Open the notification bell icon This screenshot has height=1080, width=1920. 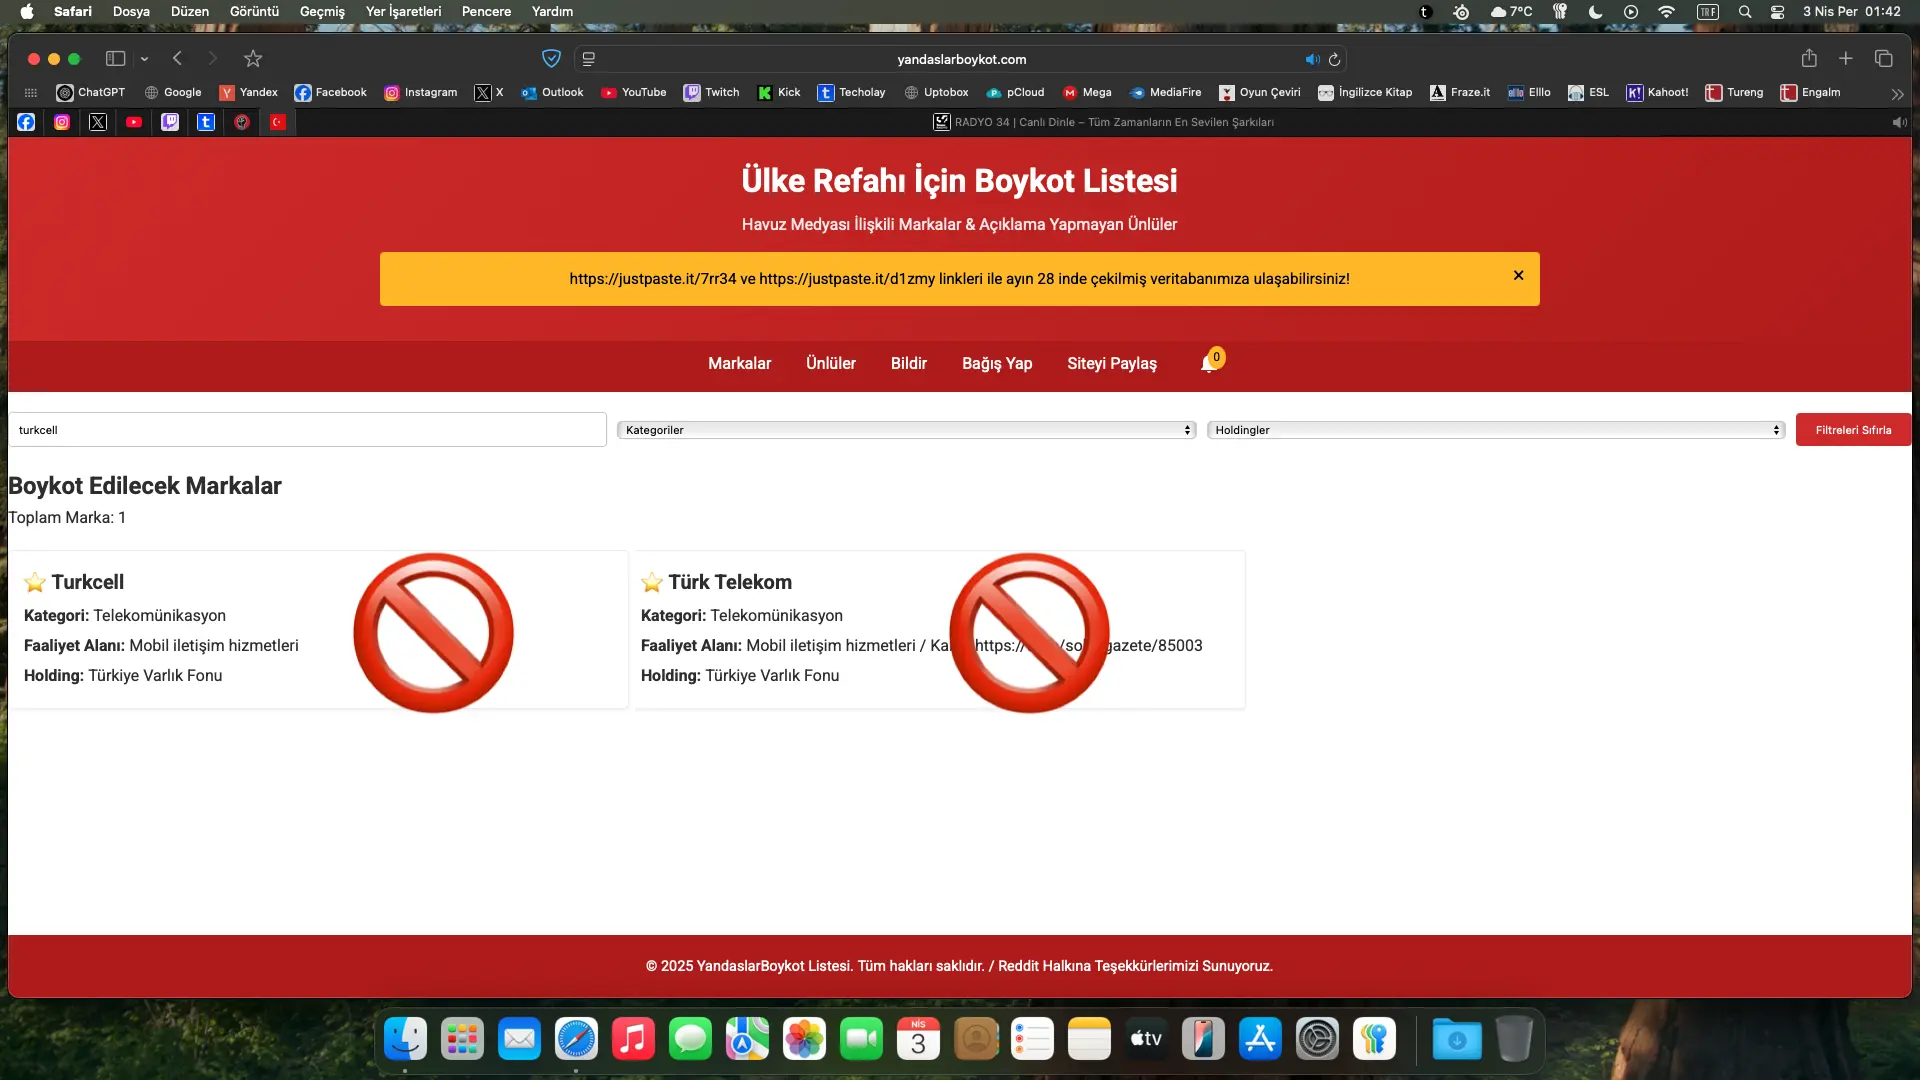tap(1209, 363)
